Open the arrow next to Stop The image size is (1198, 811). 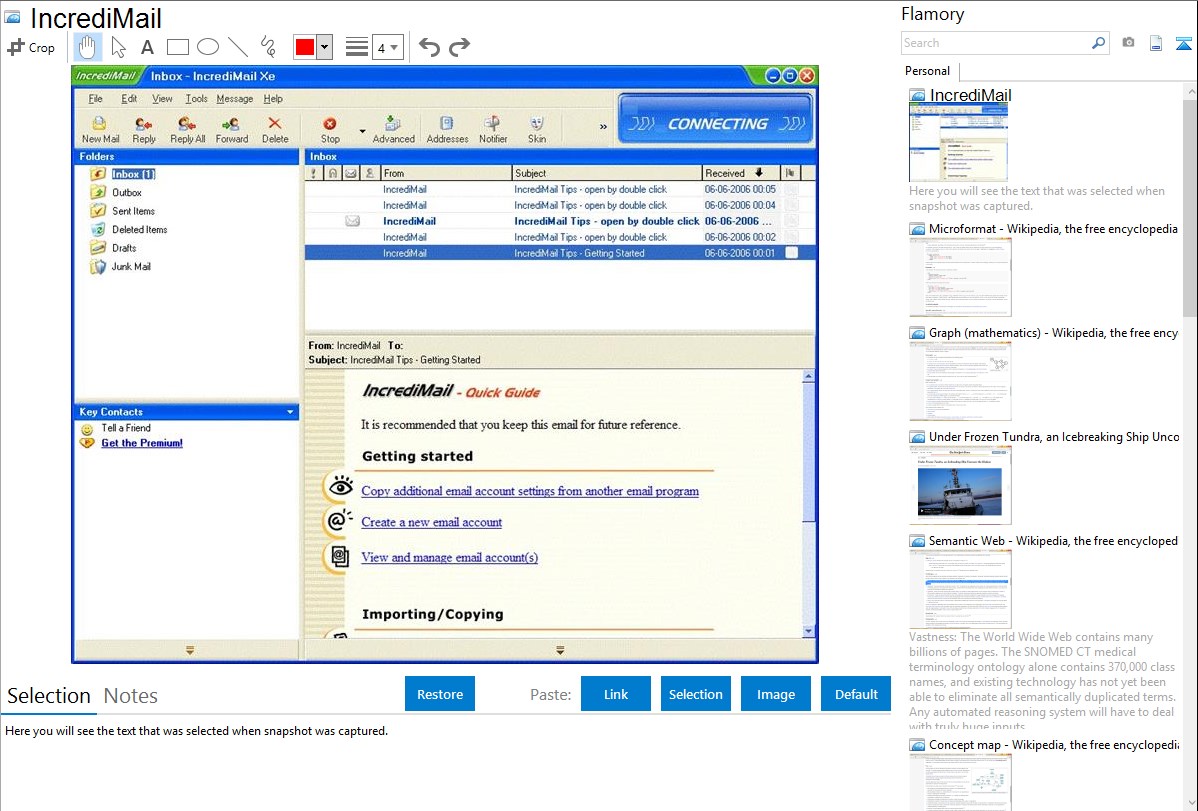pos(362,131)
